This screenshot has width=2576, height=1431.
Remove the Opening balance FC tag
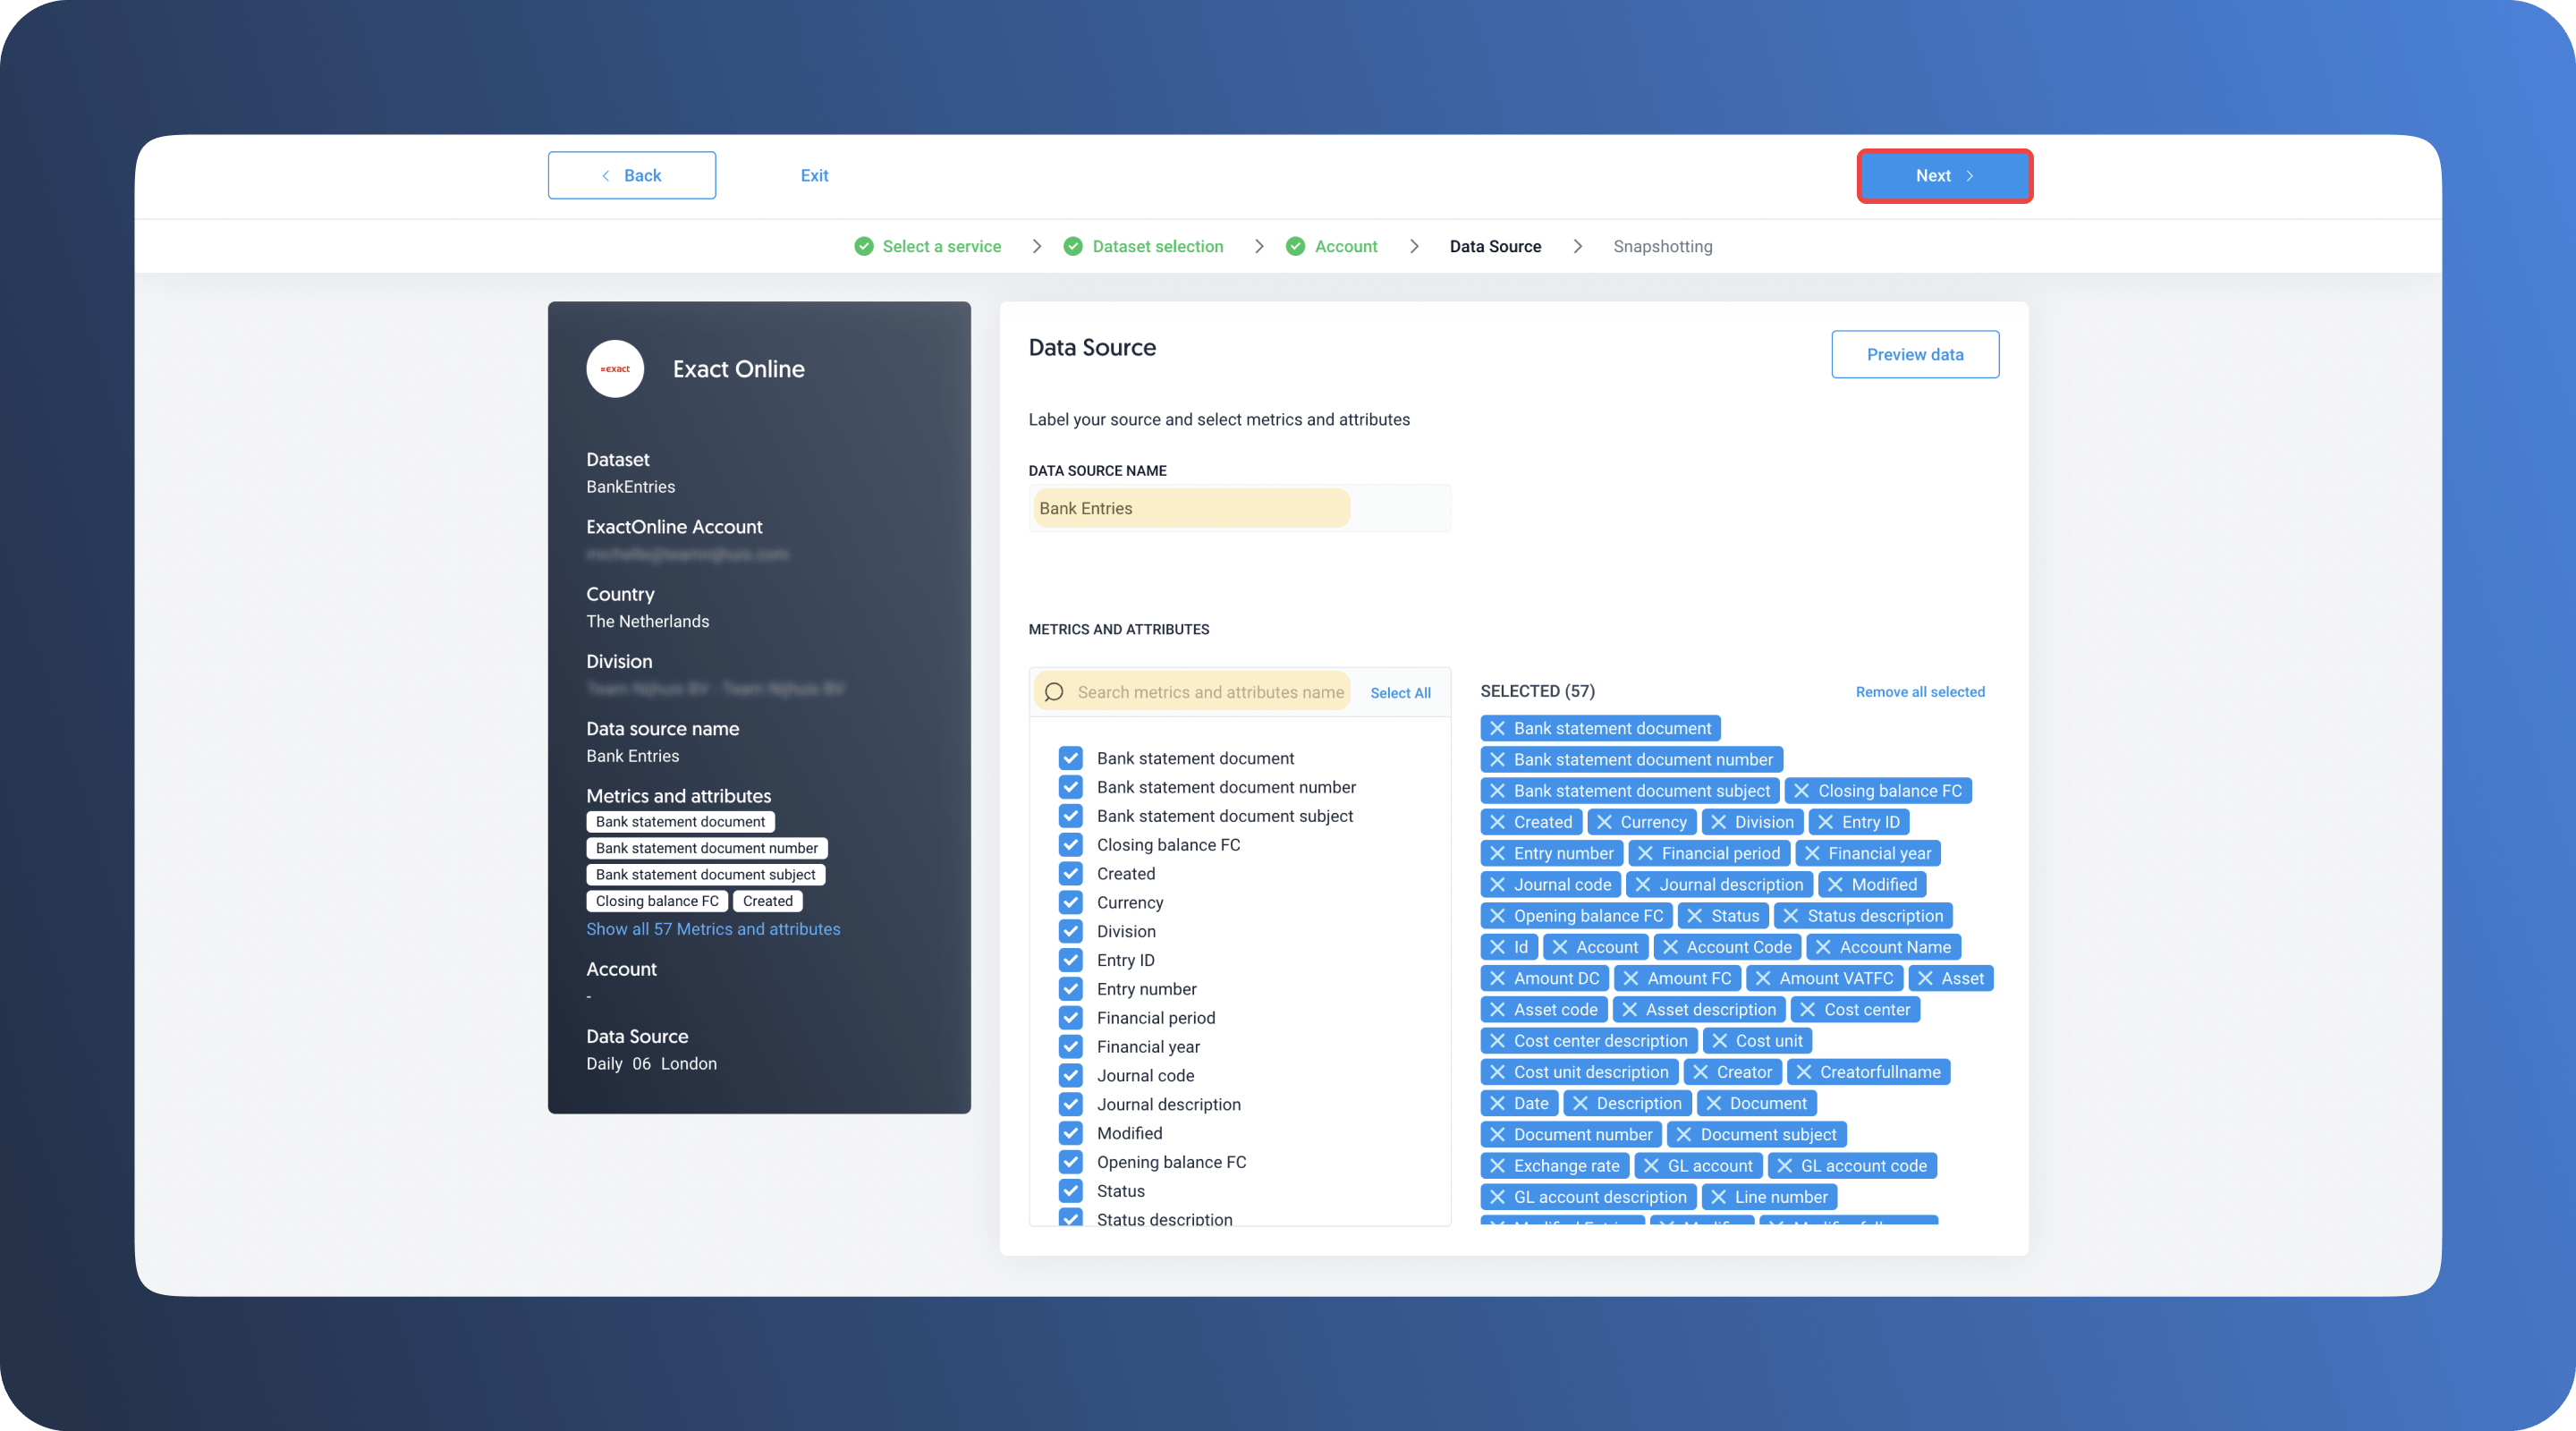pyautogui.click(x=1497, y=915)
